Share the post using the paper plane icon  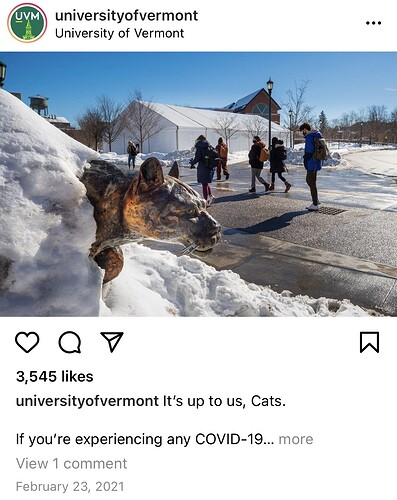click(x=112, y=342)
